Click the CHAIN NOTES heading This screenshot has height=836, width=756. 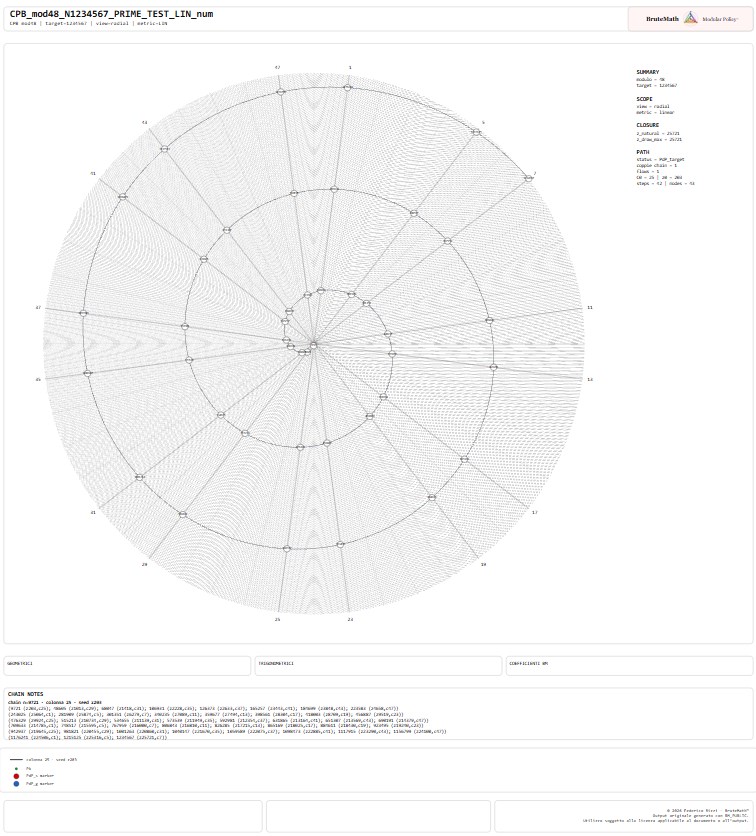pos(26,694)
